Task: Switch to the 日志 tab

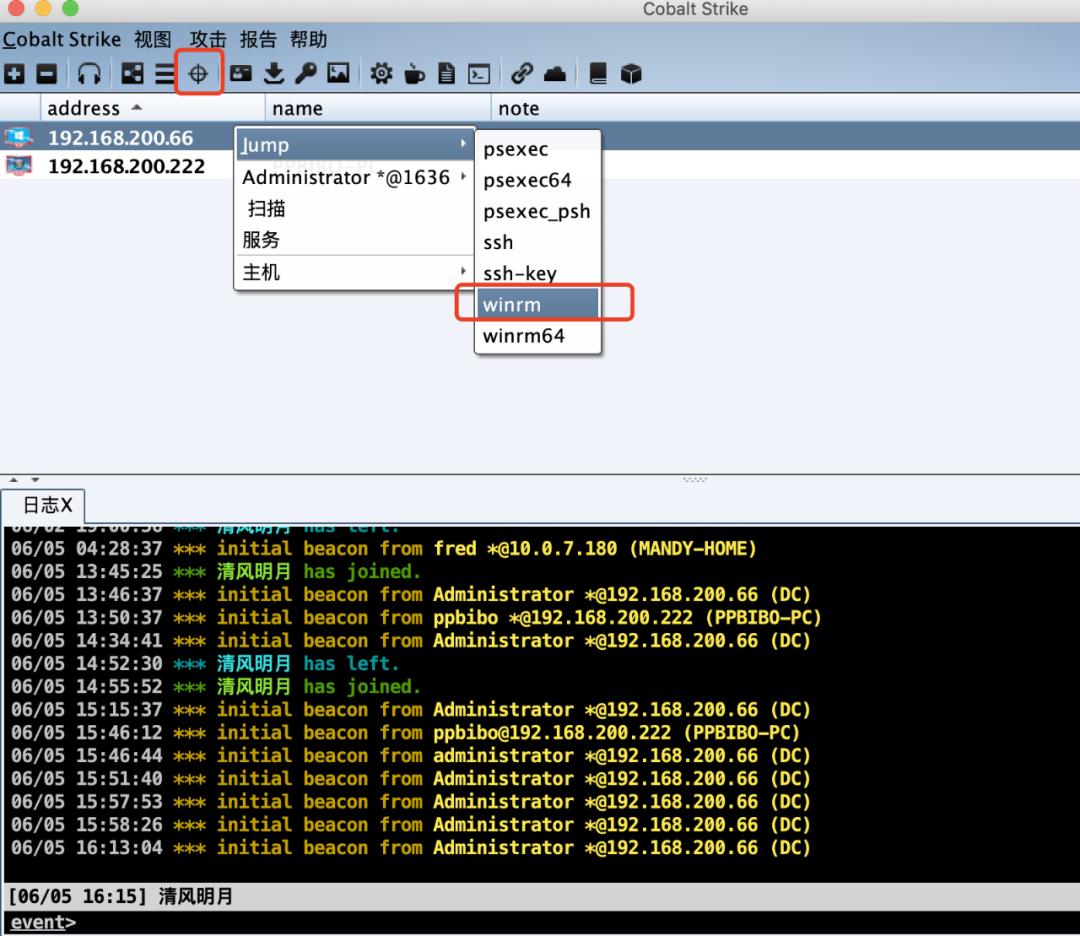Action: click(43, 506)
